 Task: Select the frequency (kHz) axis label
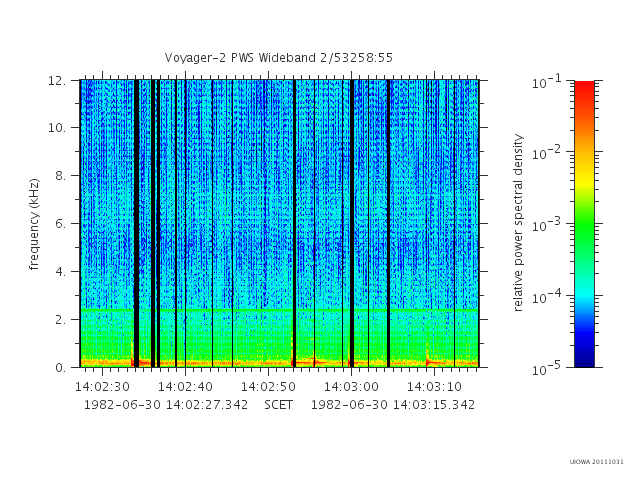click(34, 224)
